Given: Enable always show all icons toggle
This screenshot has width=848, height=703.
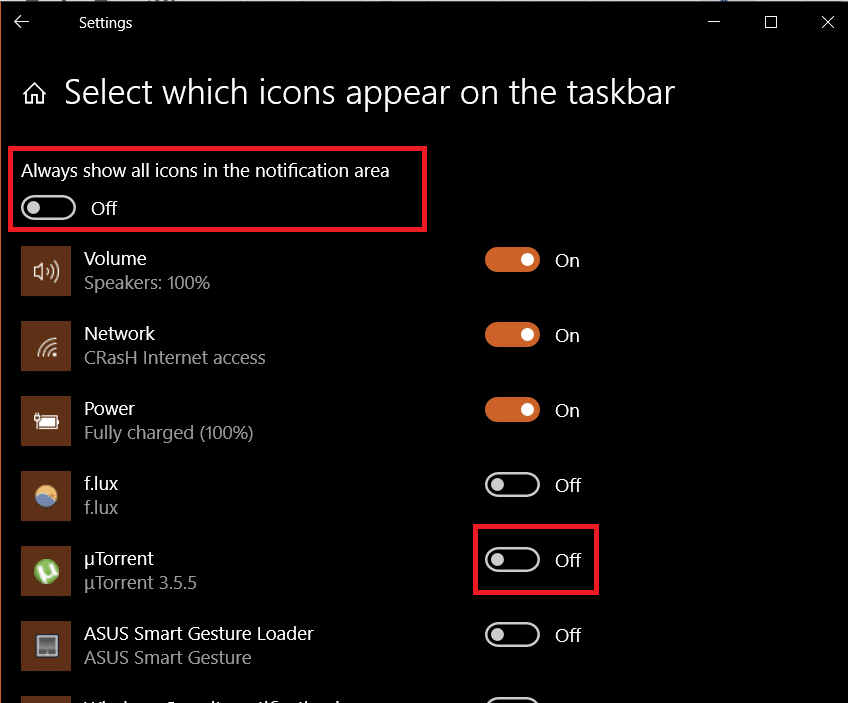Looking at the screenshot, I should coord(49,208).
